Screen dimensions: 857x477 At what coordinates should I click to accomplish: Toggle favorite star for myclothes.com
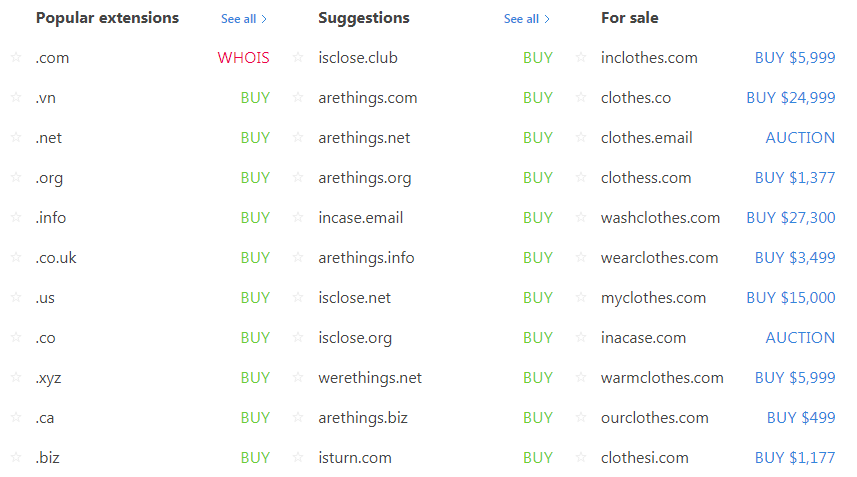coord(581,297)
